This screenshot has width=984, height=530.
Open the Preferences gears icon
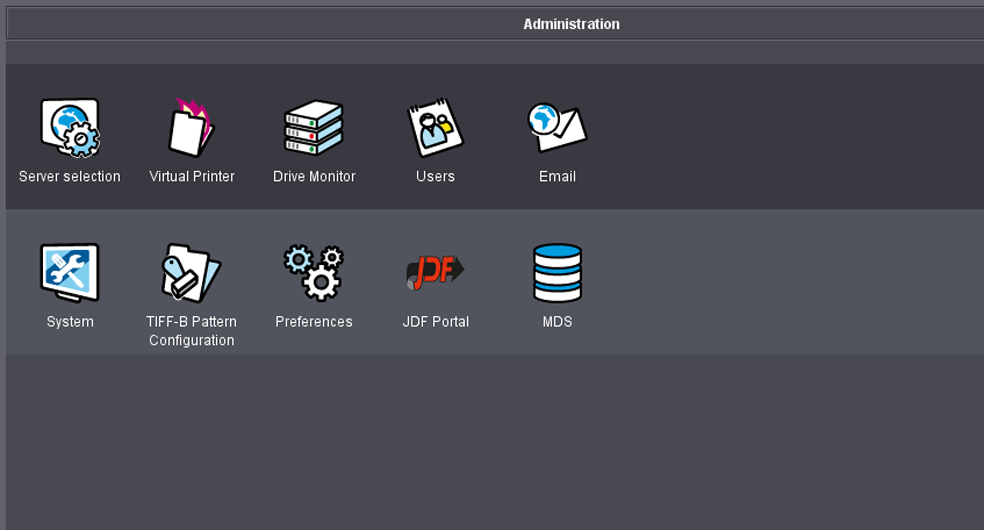click(x=314, y=273)
